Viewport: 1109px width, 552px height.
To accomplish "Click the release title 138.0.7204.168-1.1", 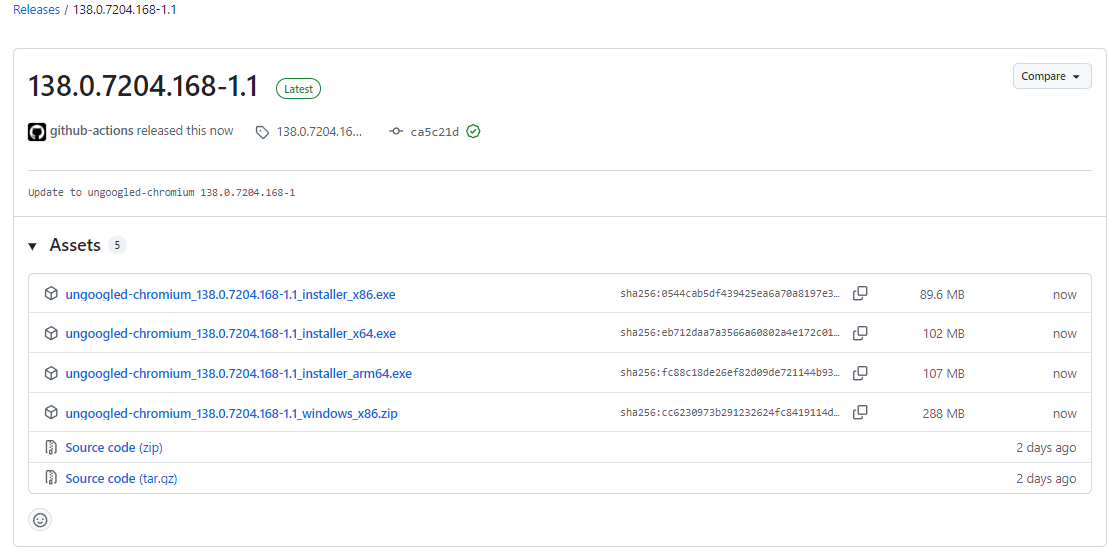I will click(x=143, y=86).
